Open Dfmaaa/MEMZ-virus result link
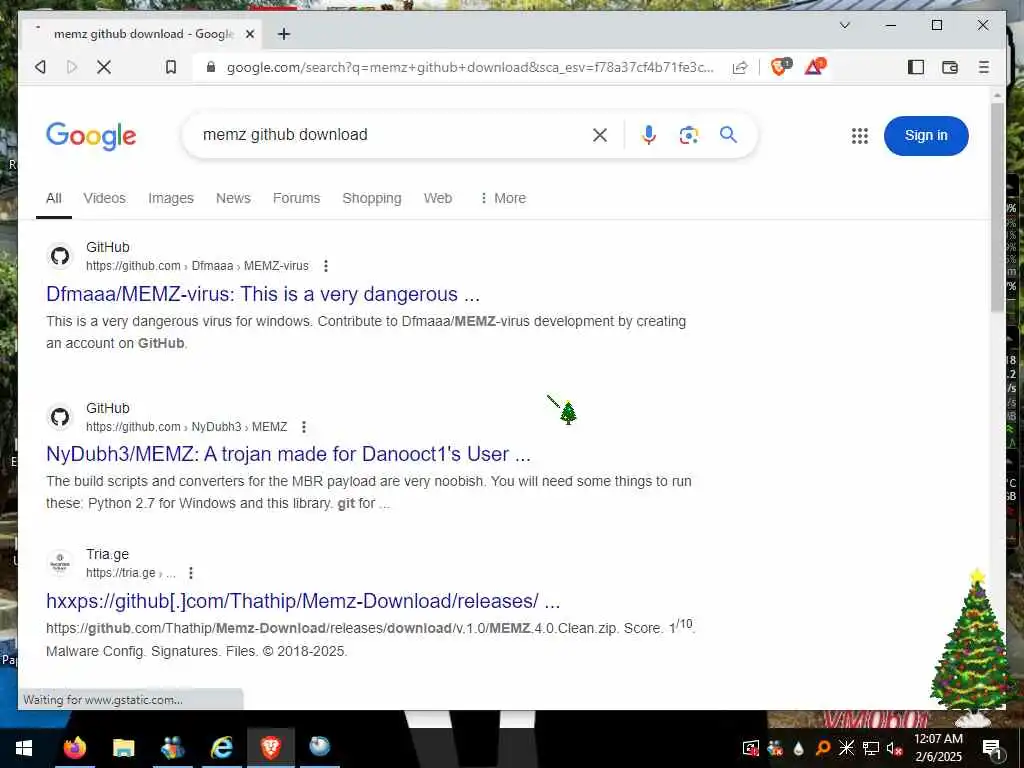This screenshot has height=768, width=1024. click(x=263, y=294)
